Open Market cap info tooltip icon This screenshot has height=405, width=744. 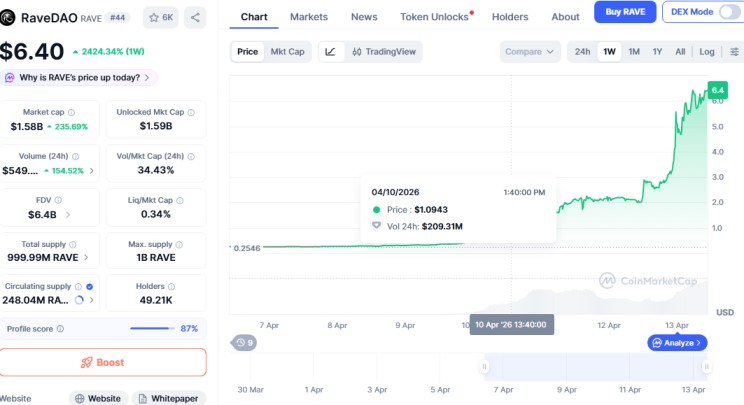click(71, 112)
